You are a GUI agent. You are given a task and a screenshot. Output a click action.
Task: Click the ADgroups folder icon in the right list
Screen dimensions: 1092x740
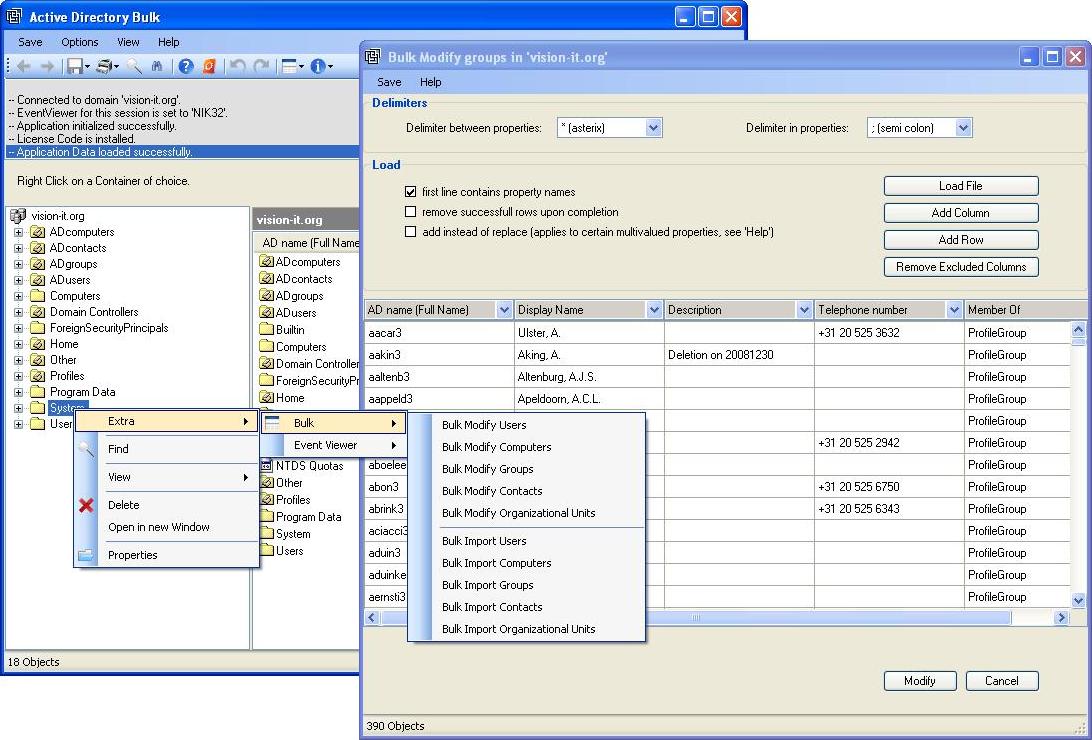pos(267,296)
